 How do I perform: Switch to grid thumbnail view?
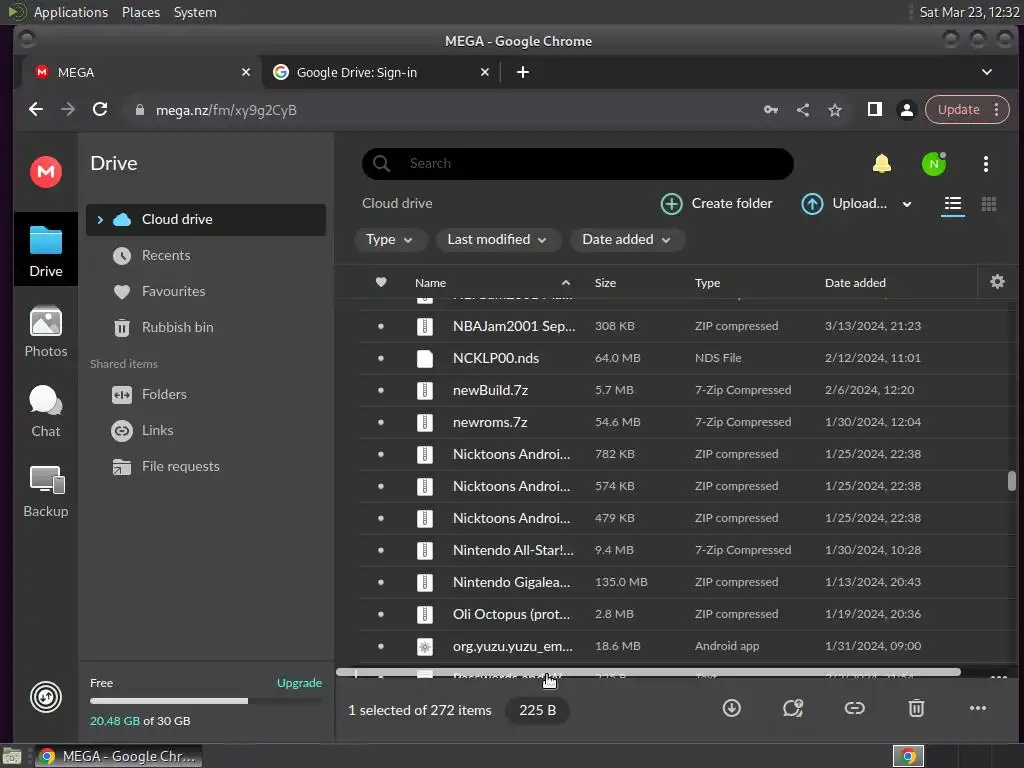[x=989, y=204]
